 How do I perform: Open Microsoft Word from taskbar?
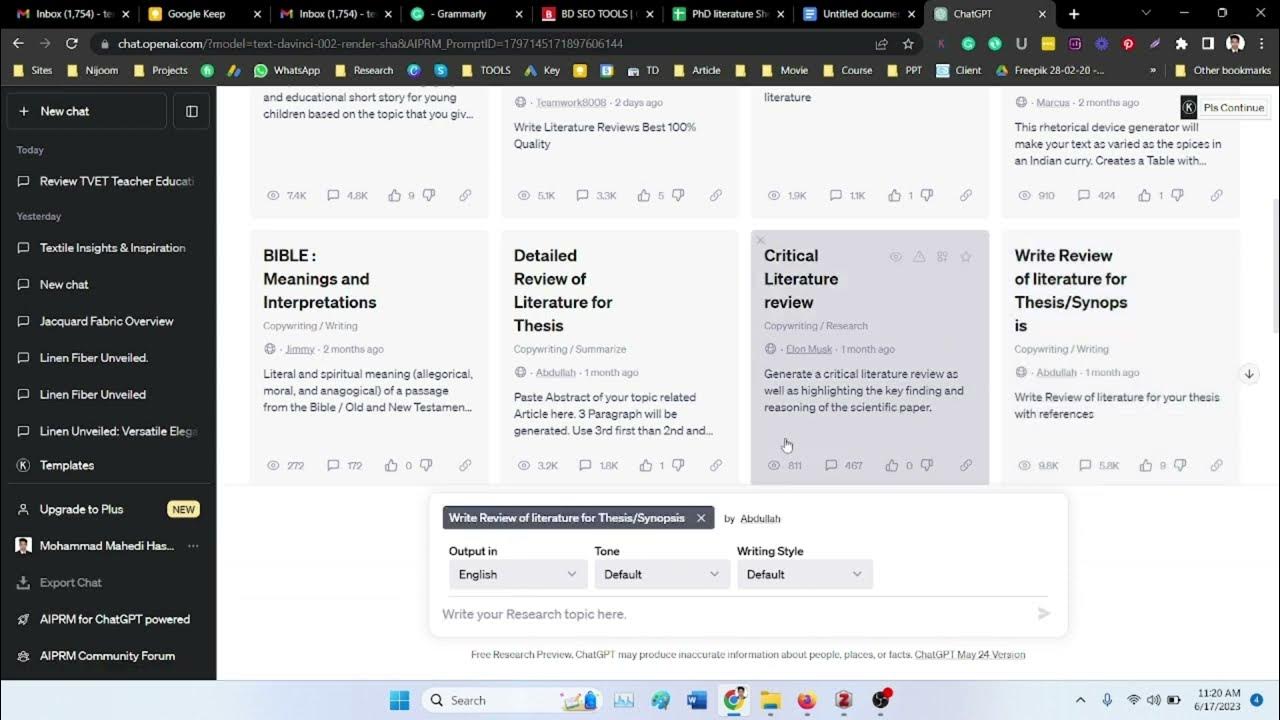point(697,700)
